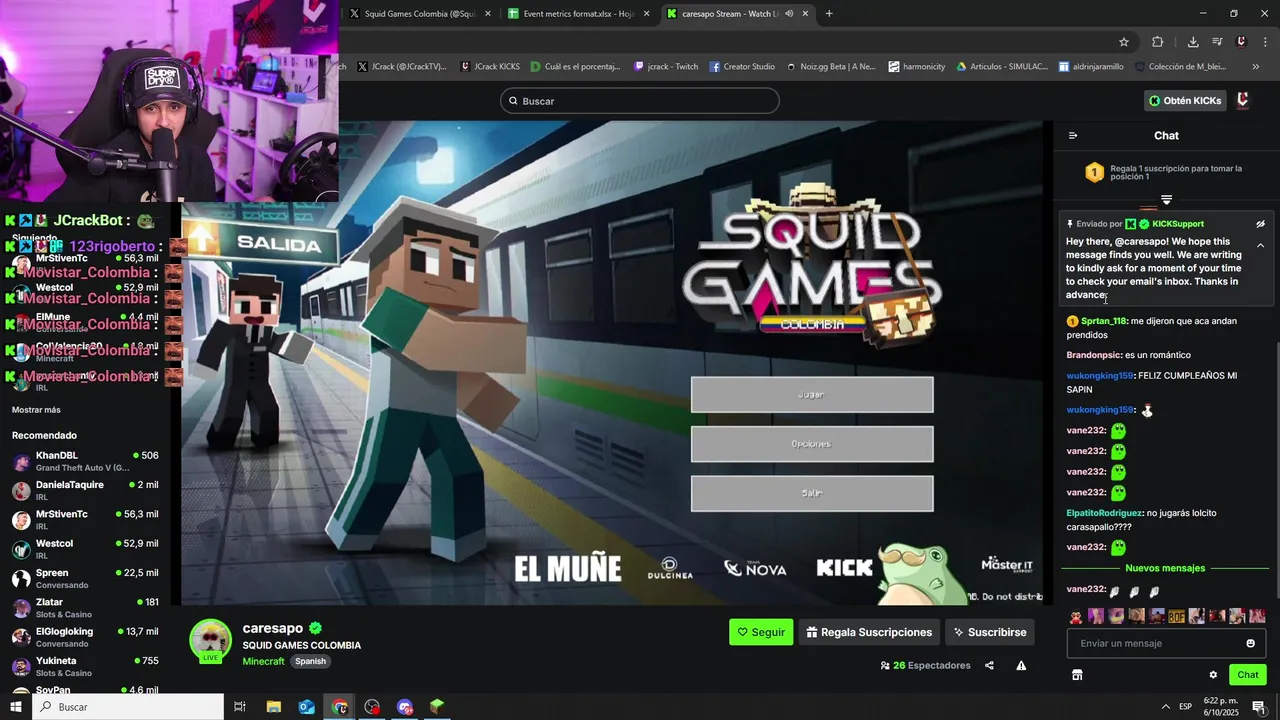
Task: Open the Minecraft category link
Action: 263,661
